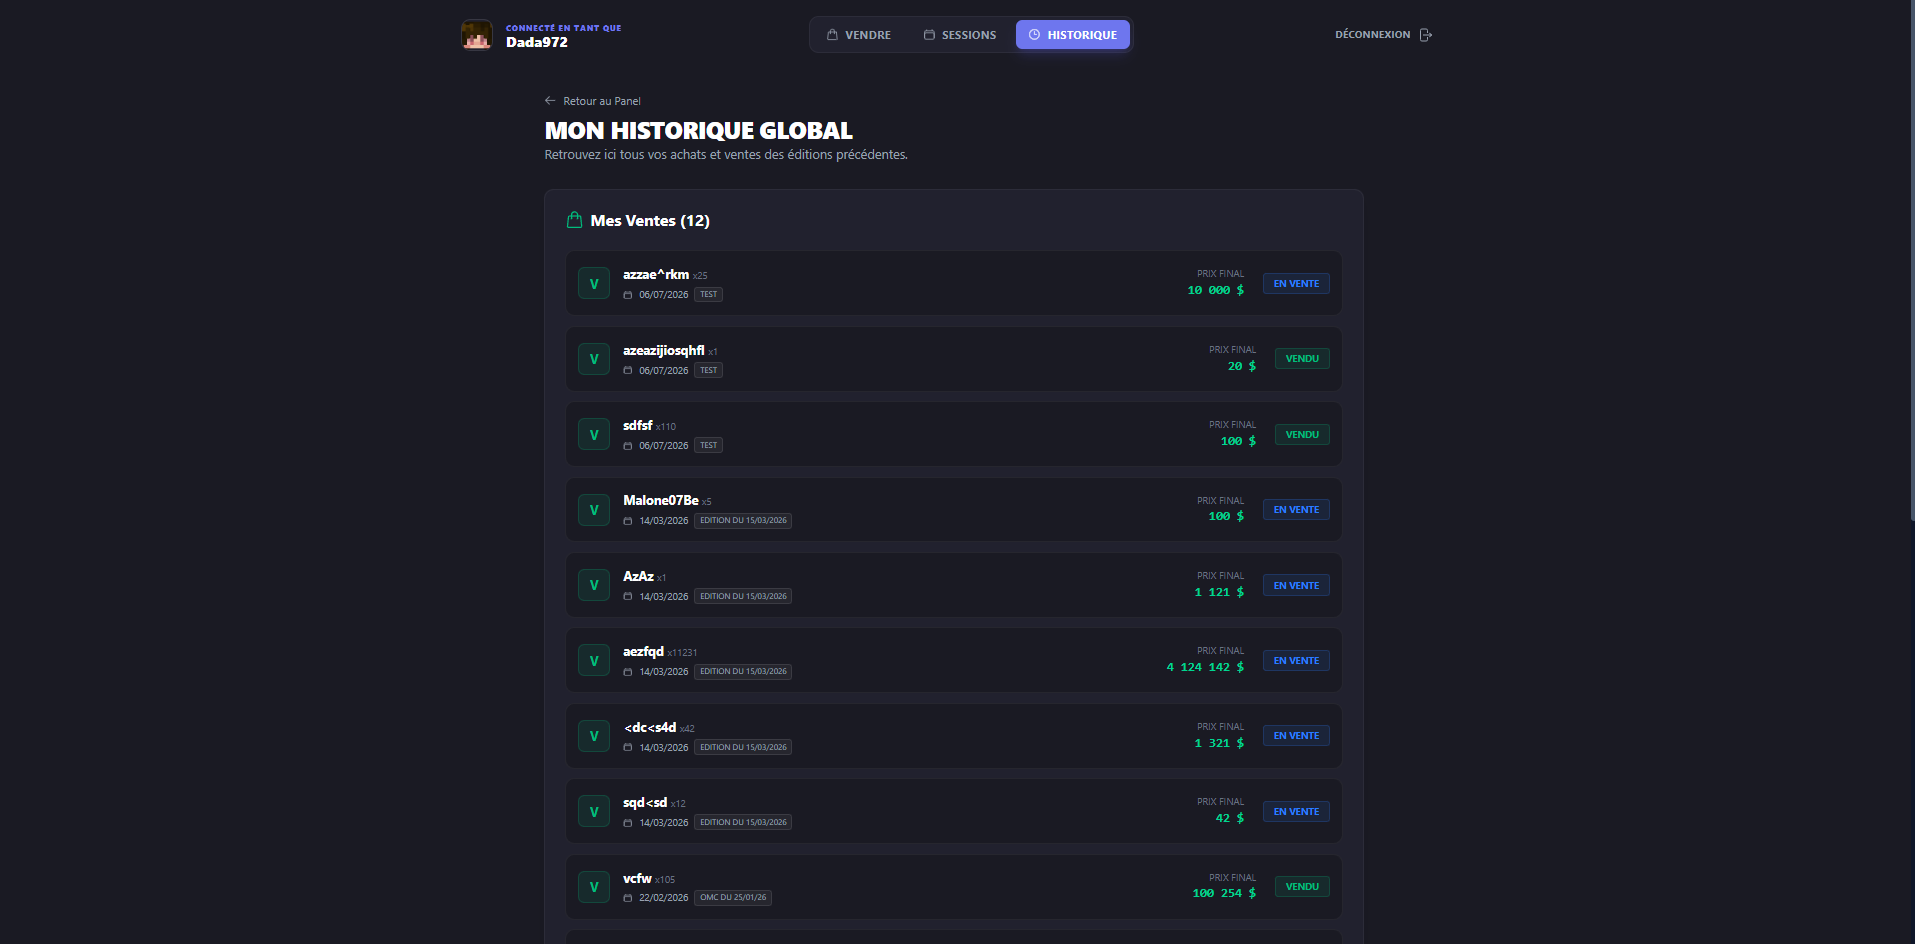
Task: Click the shopping bag icon beside Mes Ventes
Action: pos(574,220)
